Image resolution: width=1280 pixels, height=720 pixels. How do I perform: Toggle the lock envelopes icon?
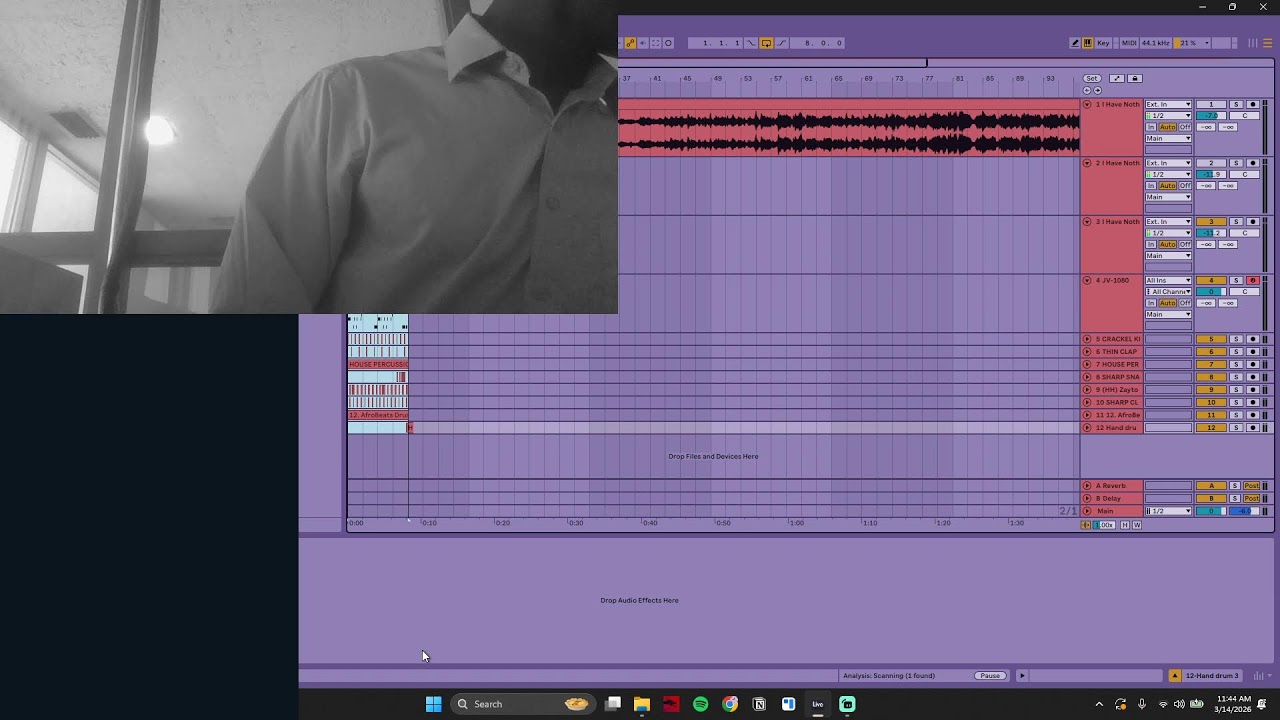[1135, 78]
